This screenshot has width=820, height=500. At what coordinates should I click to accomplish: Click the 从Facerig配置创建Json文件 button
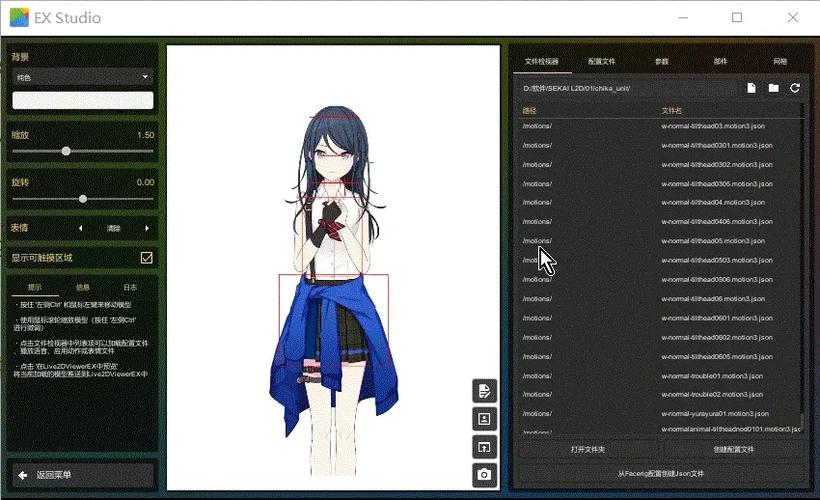pos(660,473)
